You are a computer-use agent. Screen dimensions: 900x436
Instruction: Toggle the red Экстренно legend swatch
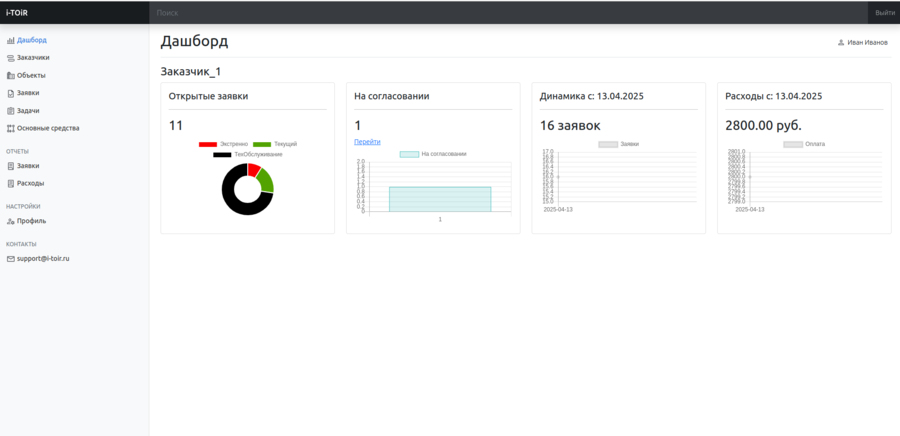tap(208, 144)
